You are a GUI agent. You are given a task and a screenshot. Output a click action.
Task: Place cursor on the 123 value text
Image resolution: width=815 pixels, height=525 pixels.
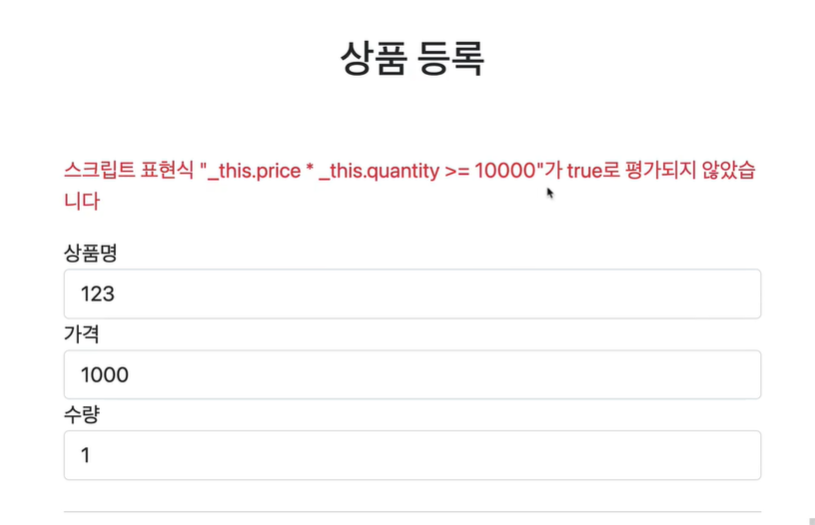[x=97, y=294]
